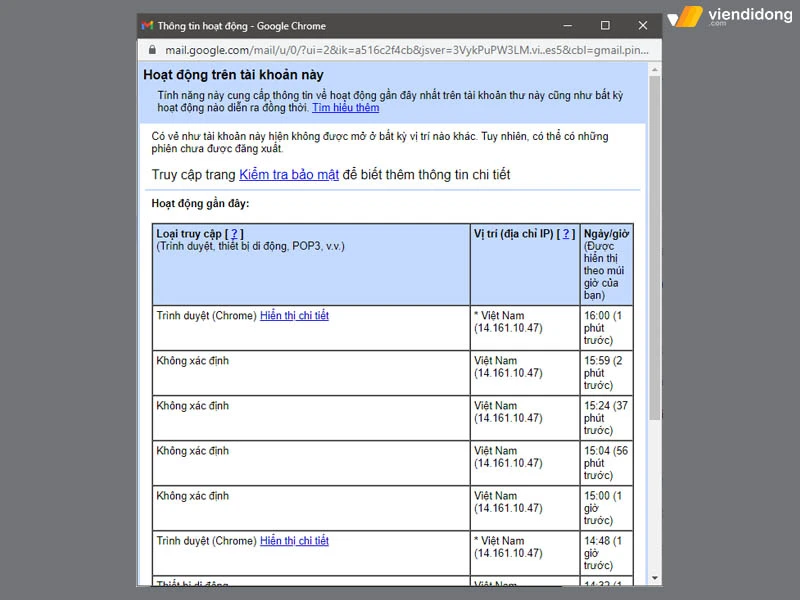Click the 'Thông tin hoạt động' window title

pyautogui.click(x=241, y=25)
